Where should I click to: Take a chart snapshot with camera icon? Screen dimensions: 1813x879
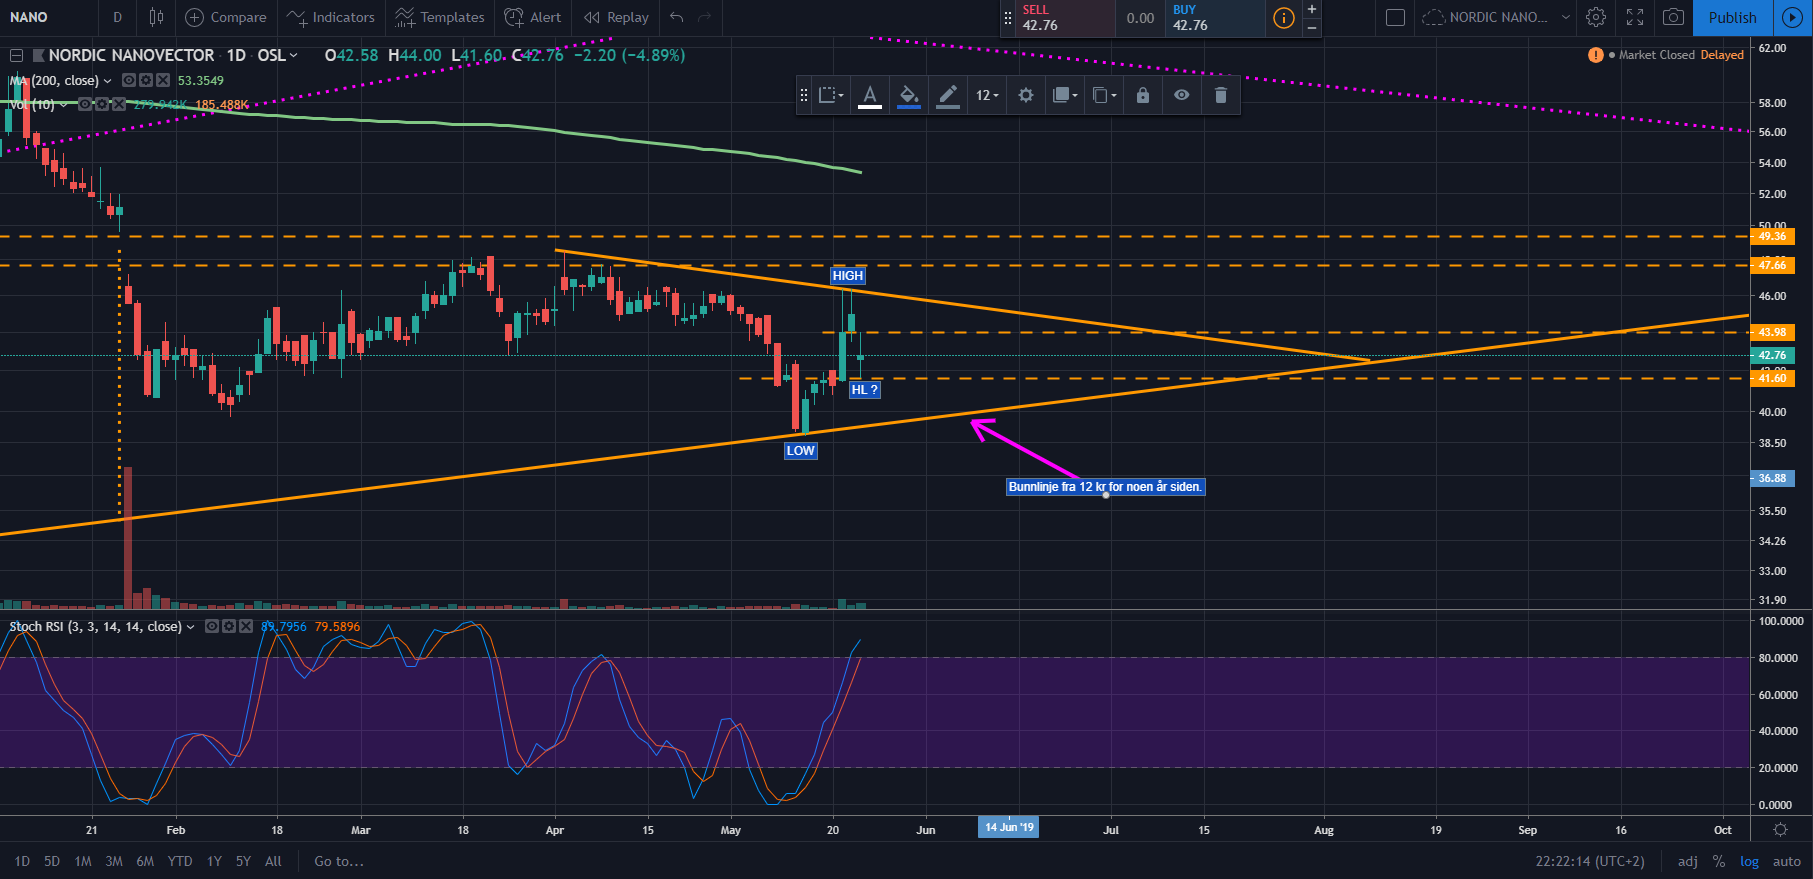[1673, 17]
